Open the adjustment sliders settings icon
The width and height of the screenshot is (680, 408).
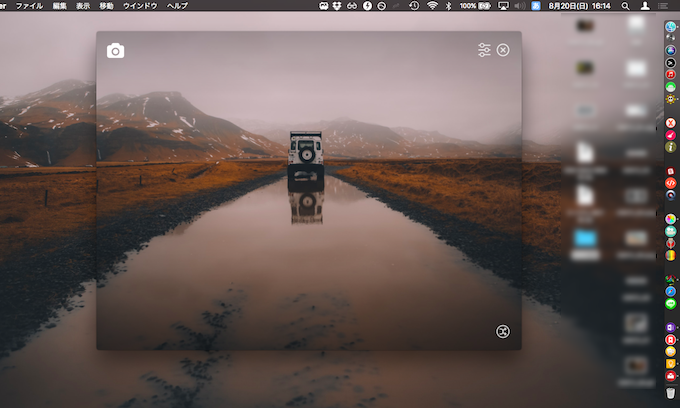click(x=484, y=50)
